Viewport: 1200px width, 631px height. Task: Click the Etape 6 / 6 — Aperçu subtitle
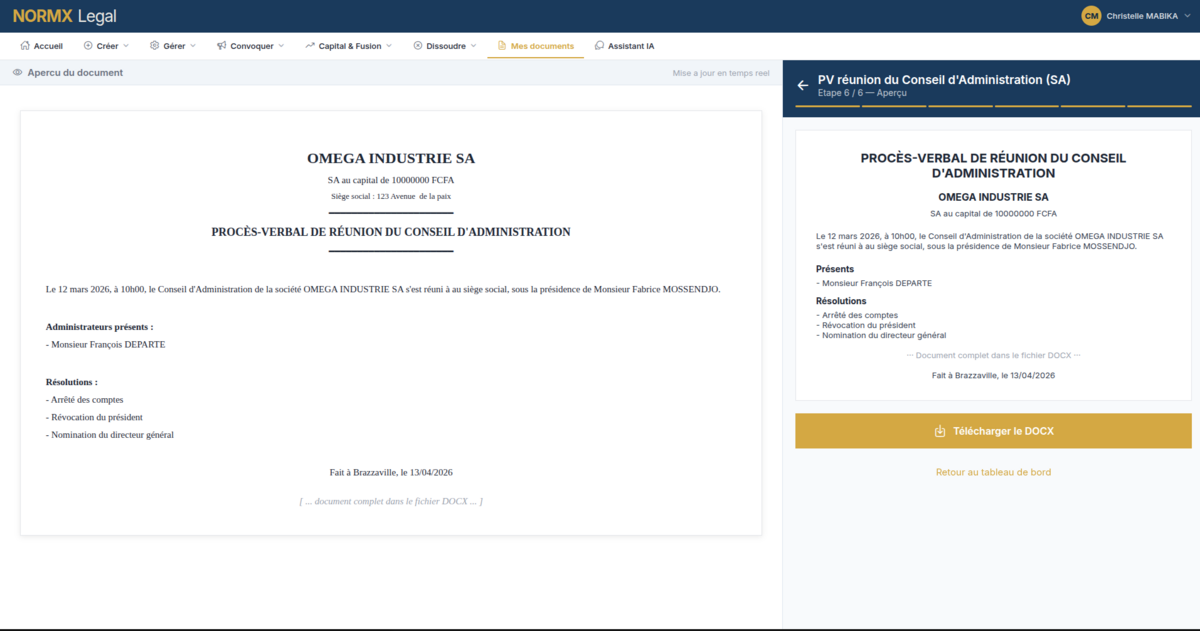(x=862, y=93)
